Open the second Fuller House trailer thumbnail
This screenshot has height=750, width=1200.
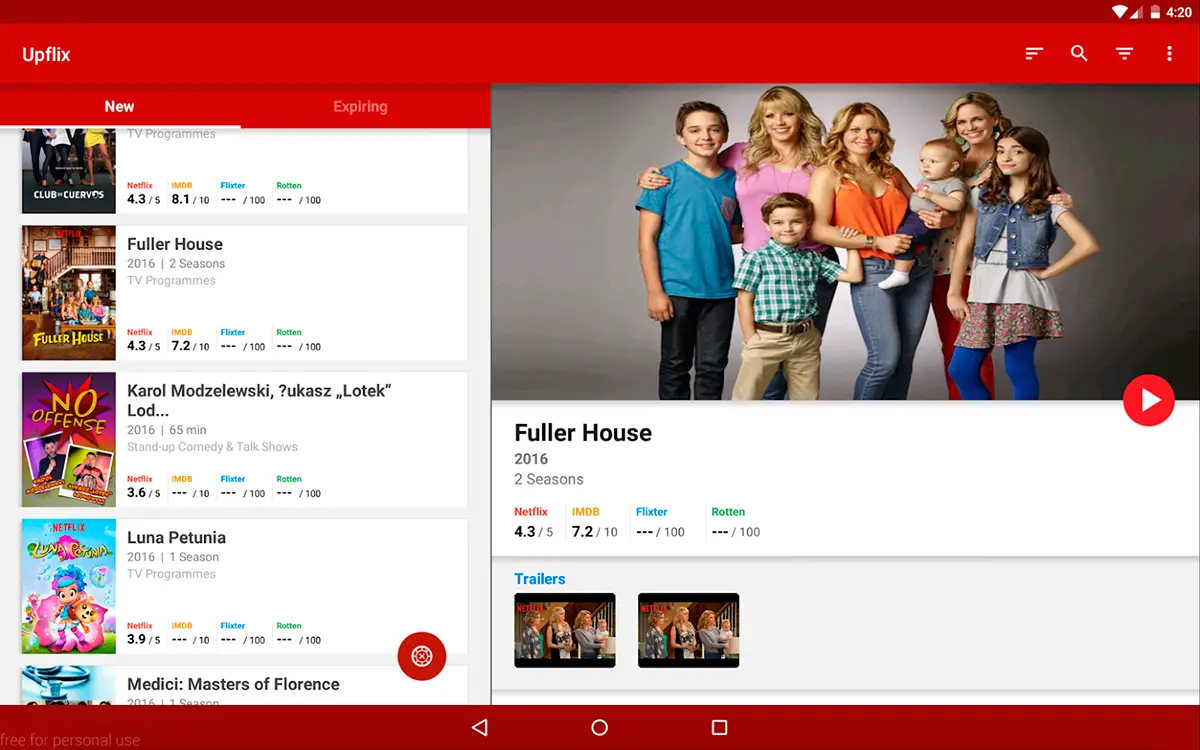click(x=689, y=630)
